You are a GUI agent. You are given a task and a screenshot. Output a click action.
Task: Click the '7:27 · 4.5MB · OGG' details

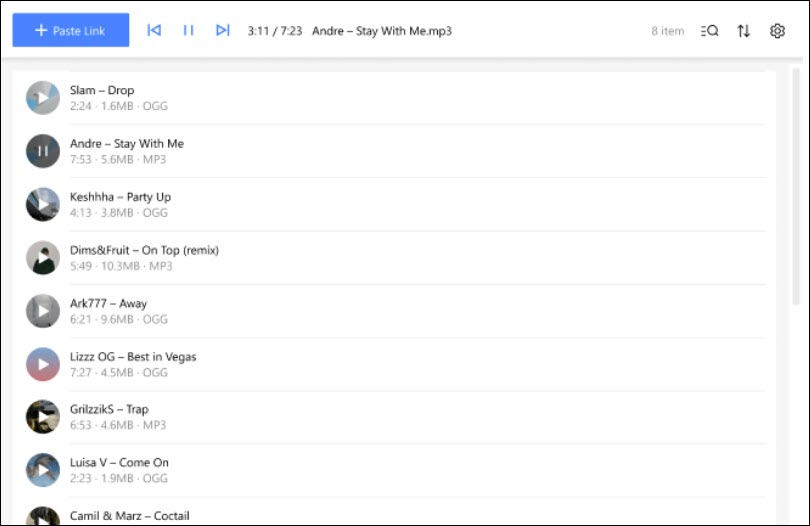tap(119, 372)
